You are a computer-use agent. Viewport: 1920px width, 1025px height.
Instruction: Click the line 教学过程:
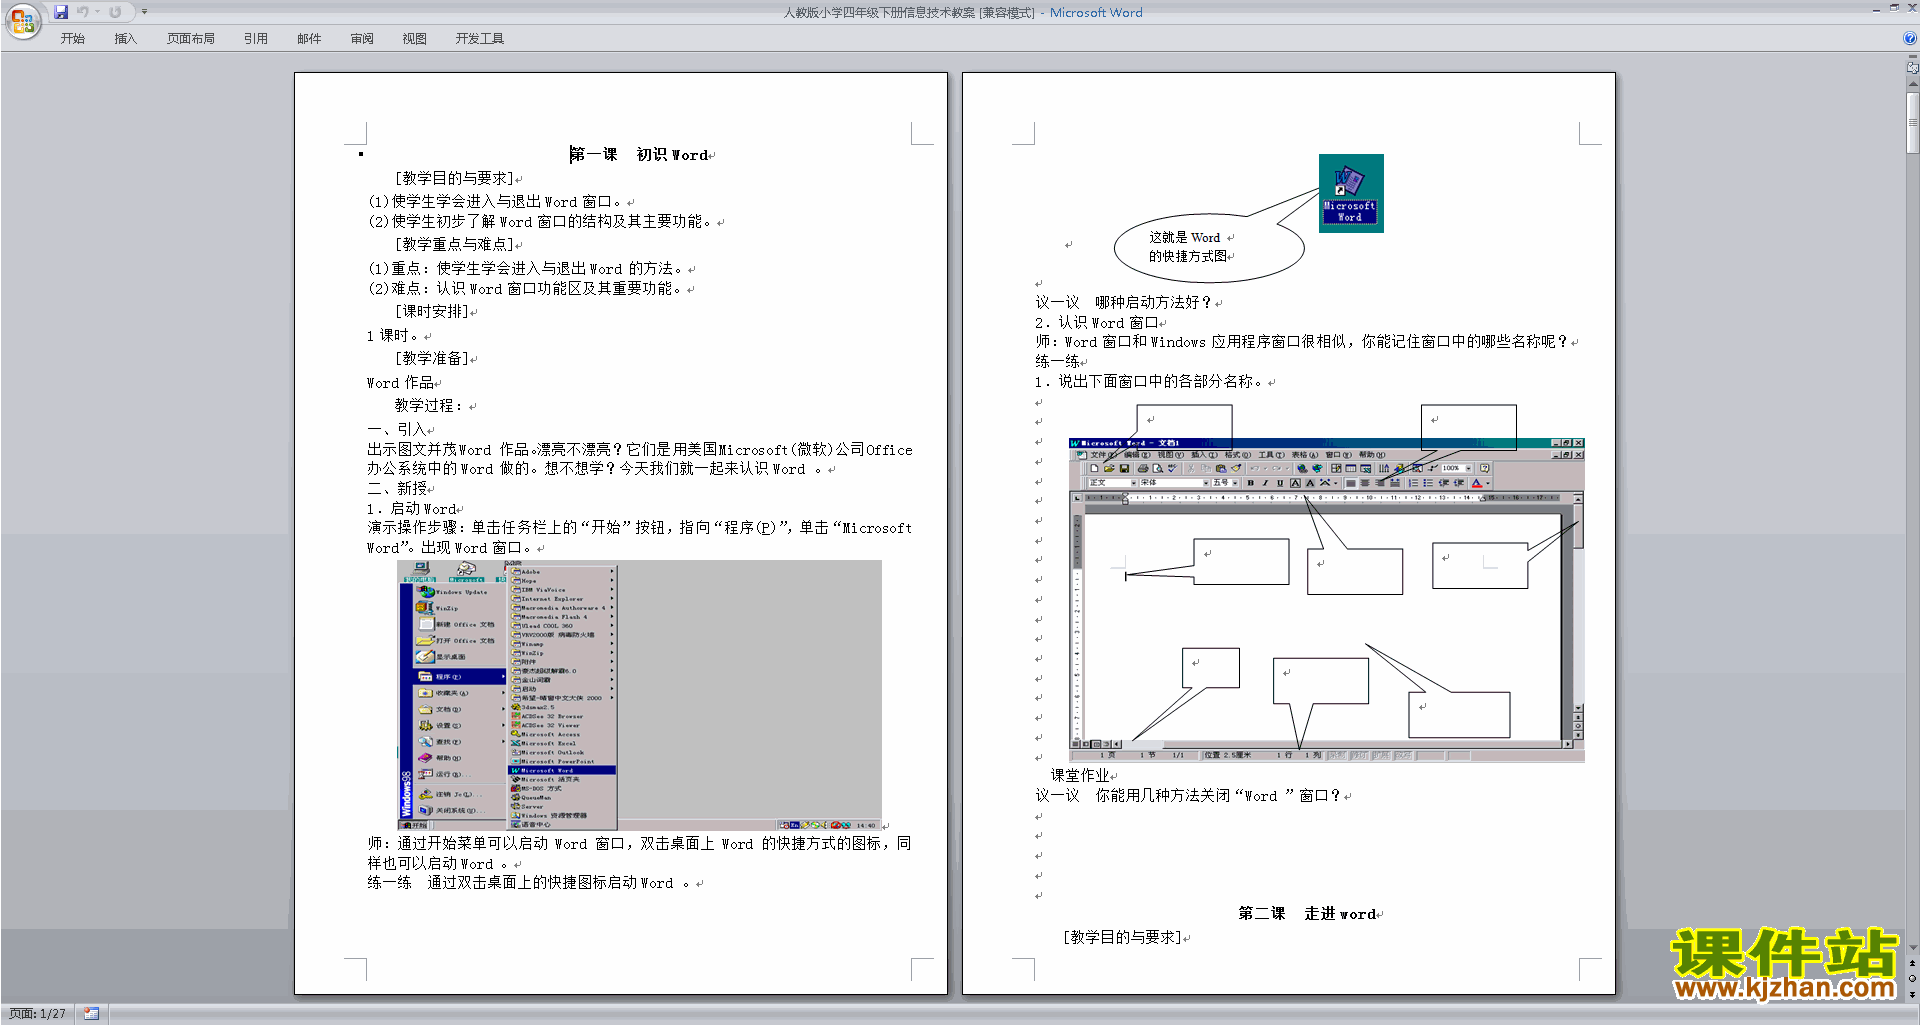[429, 406]
